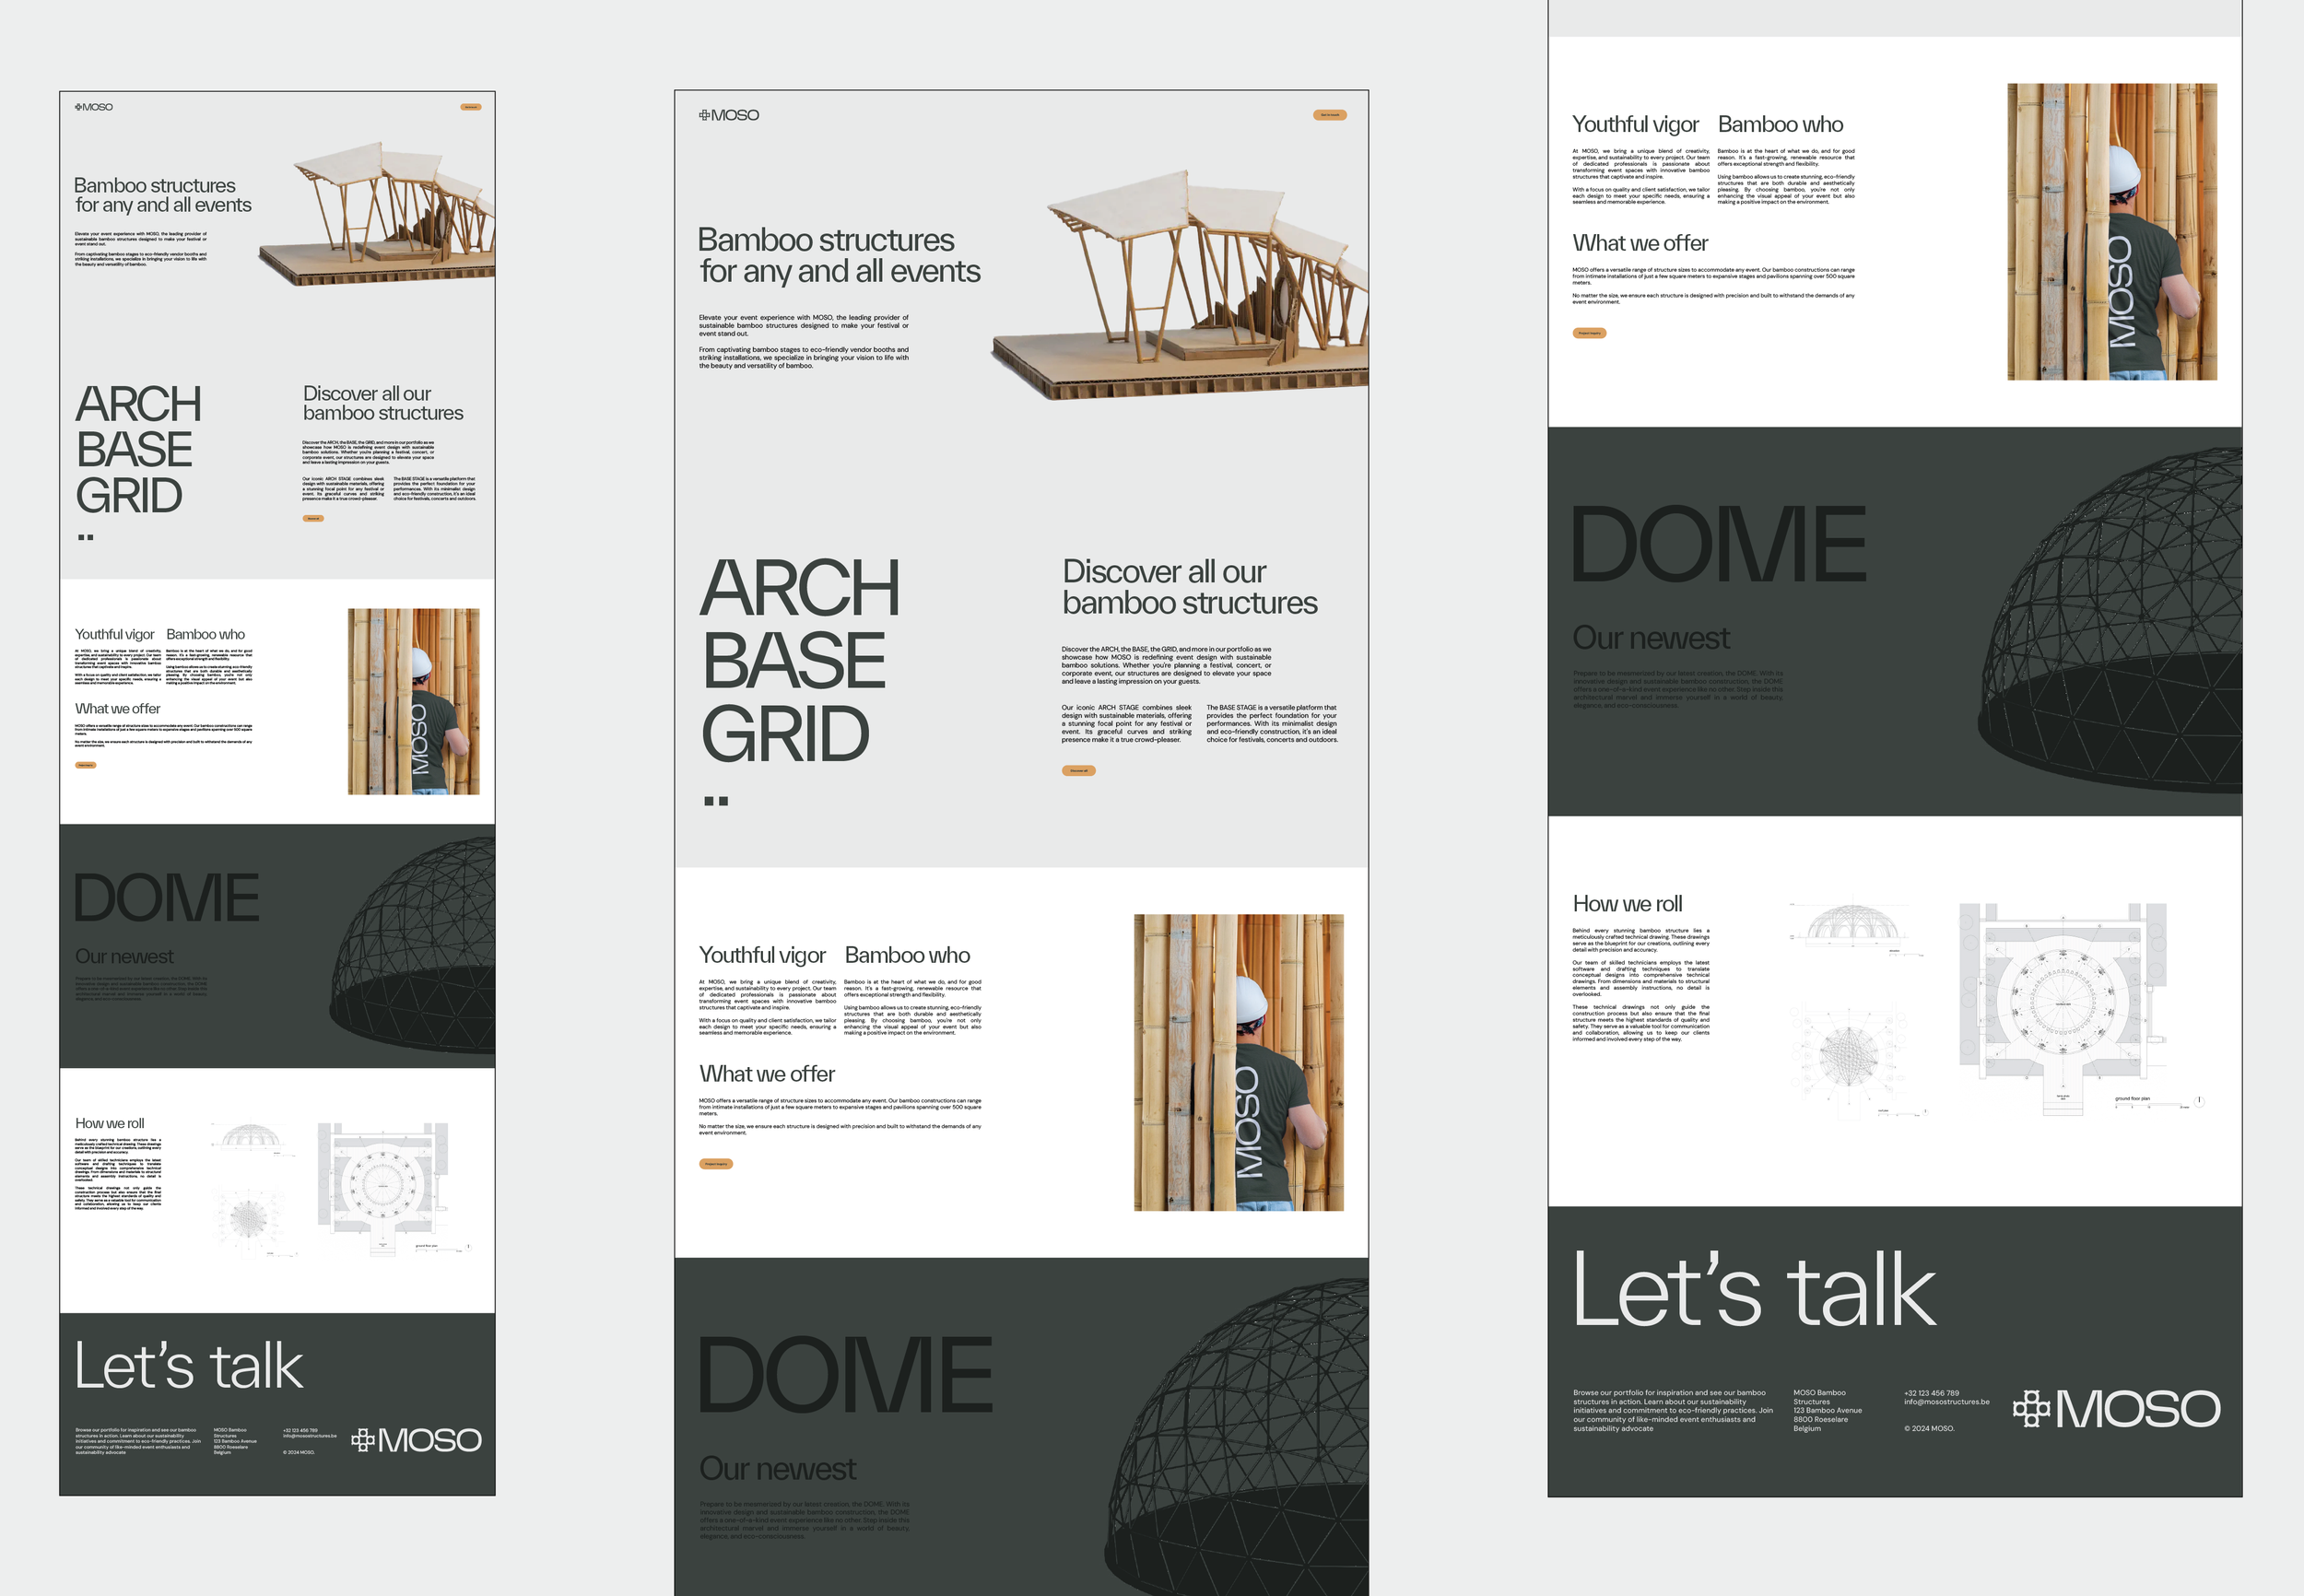Click Get in touch button in middle mockup

click(1329, 115)
